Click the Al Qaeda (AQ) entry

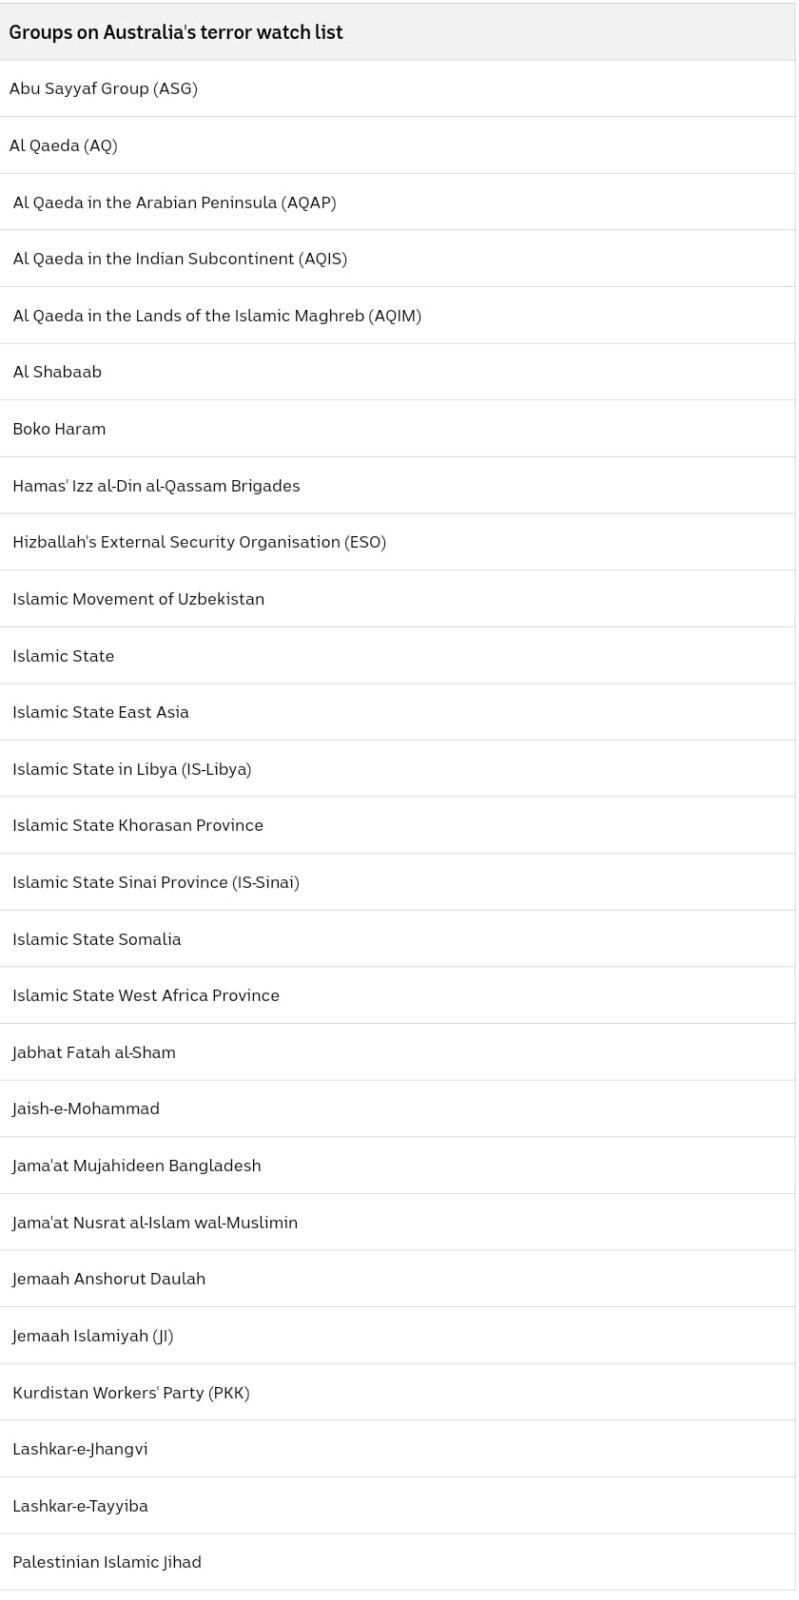pyautogui.click(x=399, y=146)
